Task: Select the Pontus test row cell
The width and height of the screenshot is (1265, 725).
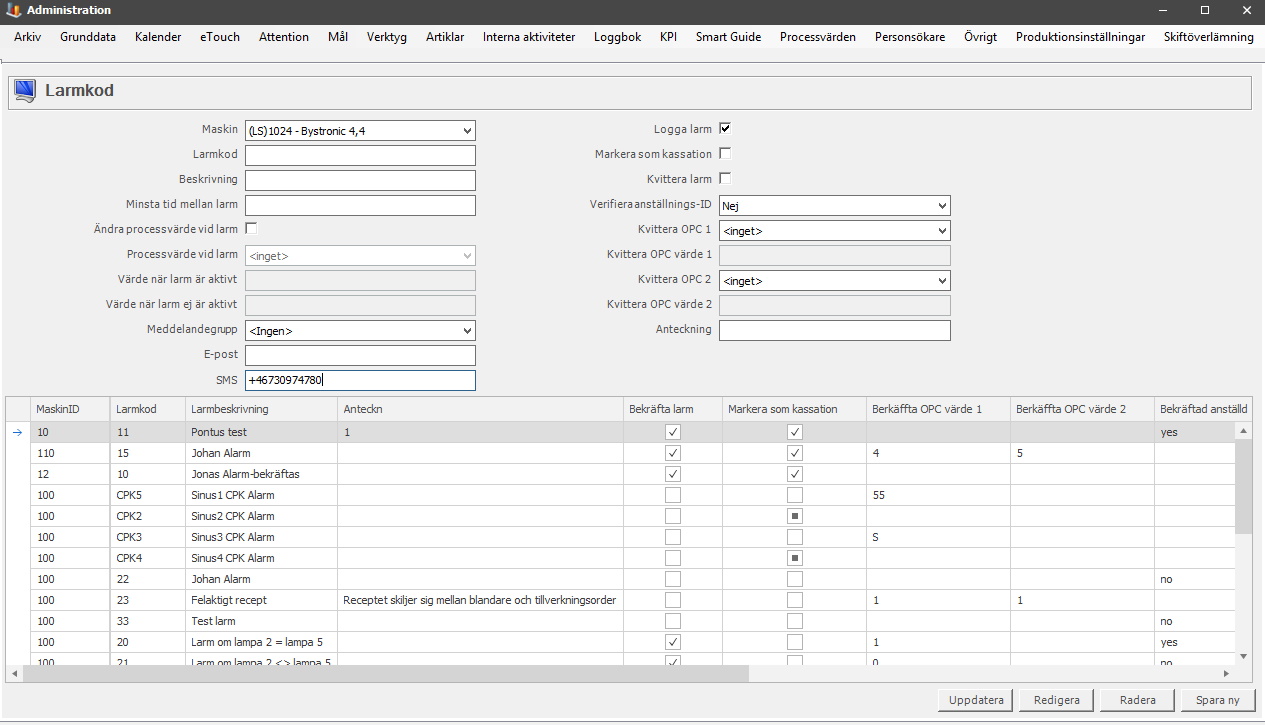Action: (x=261, y=432)
